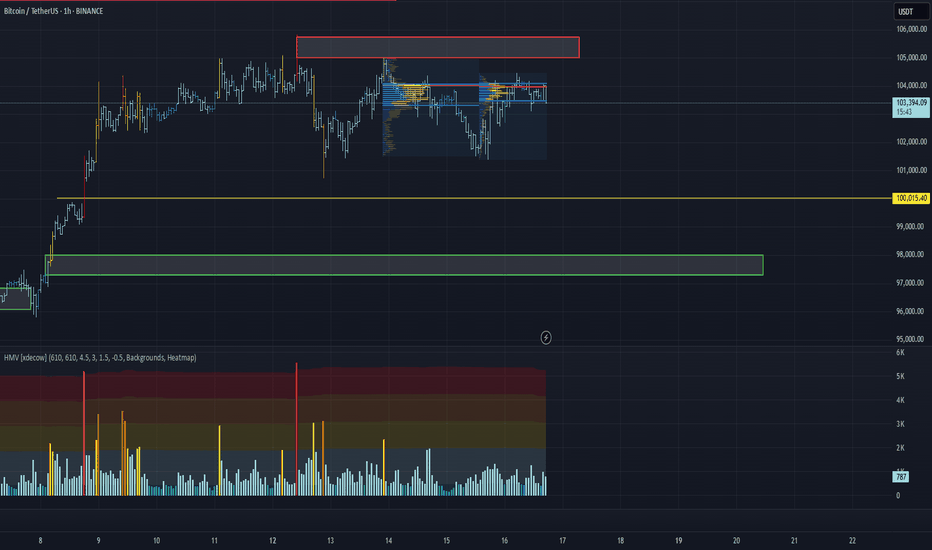Select the red resistance rectangle zone
The width and height of the screenshot is (932, 550).
click(x=437, y=48)
